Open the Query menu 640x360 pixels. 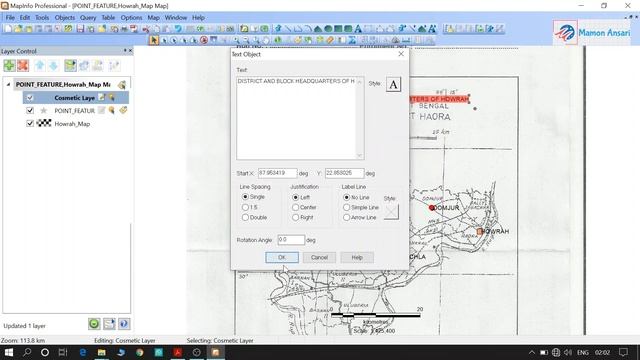tap(88, 18)
